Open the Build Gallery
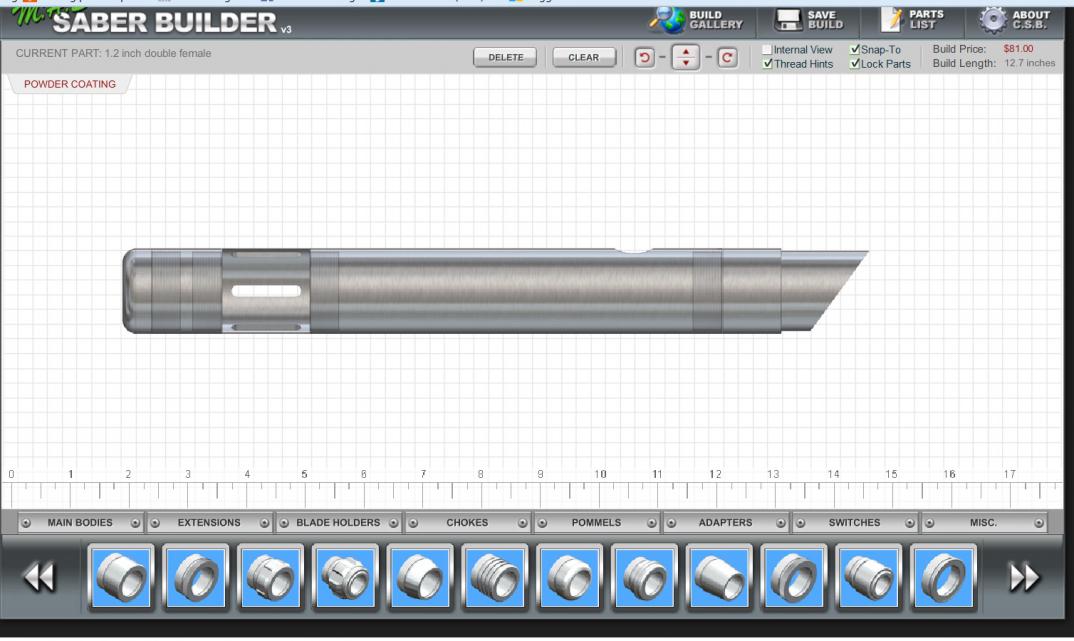The height and width of the screenshot is (641, 1074). click(x=697, y=19)
